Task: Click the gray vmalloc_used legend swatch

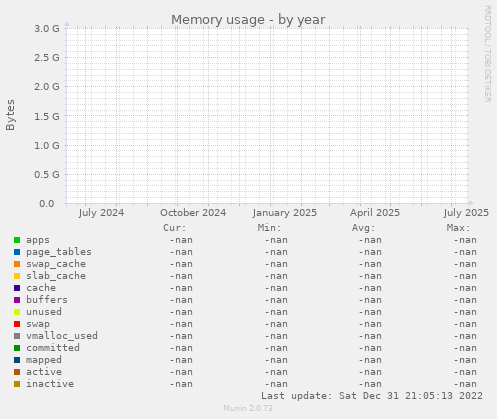Action: tap(17, 336)
